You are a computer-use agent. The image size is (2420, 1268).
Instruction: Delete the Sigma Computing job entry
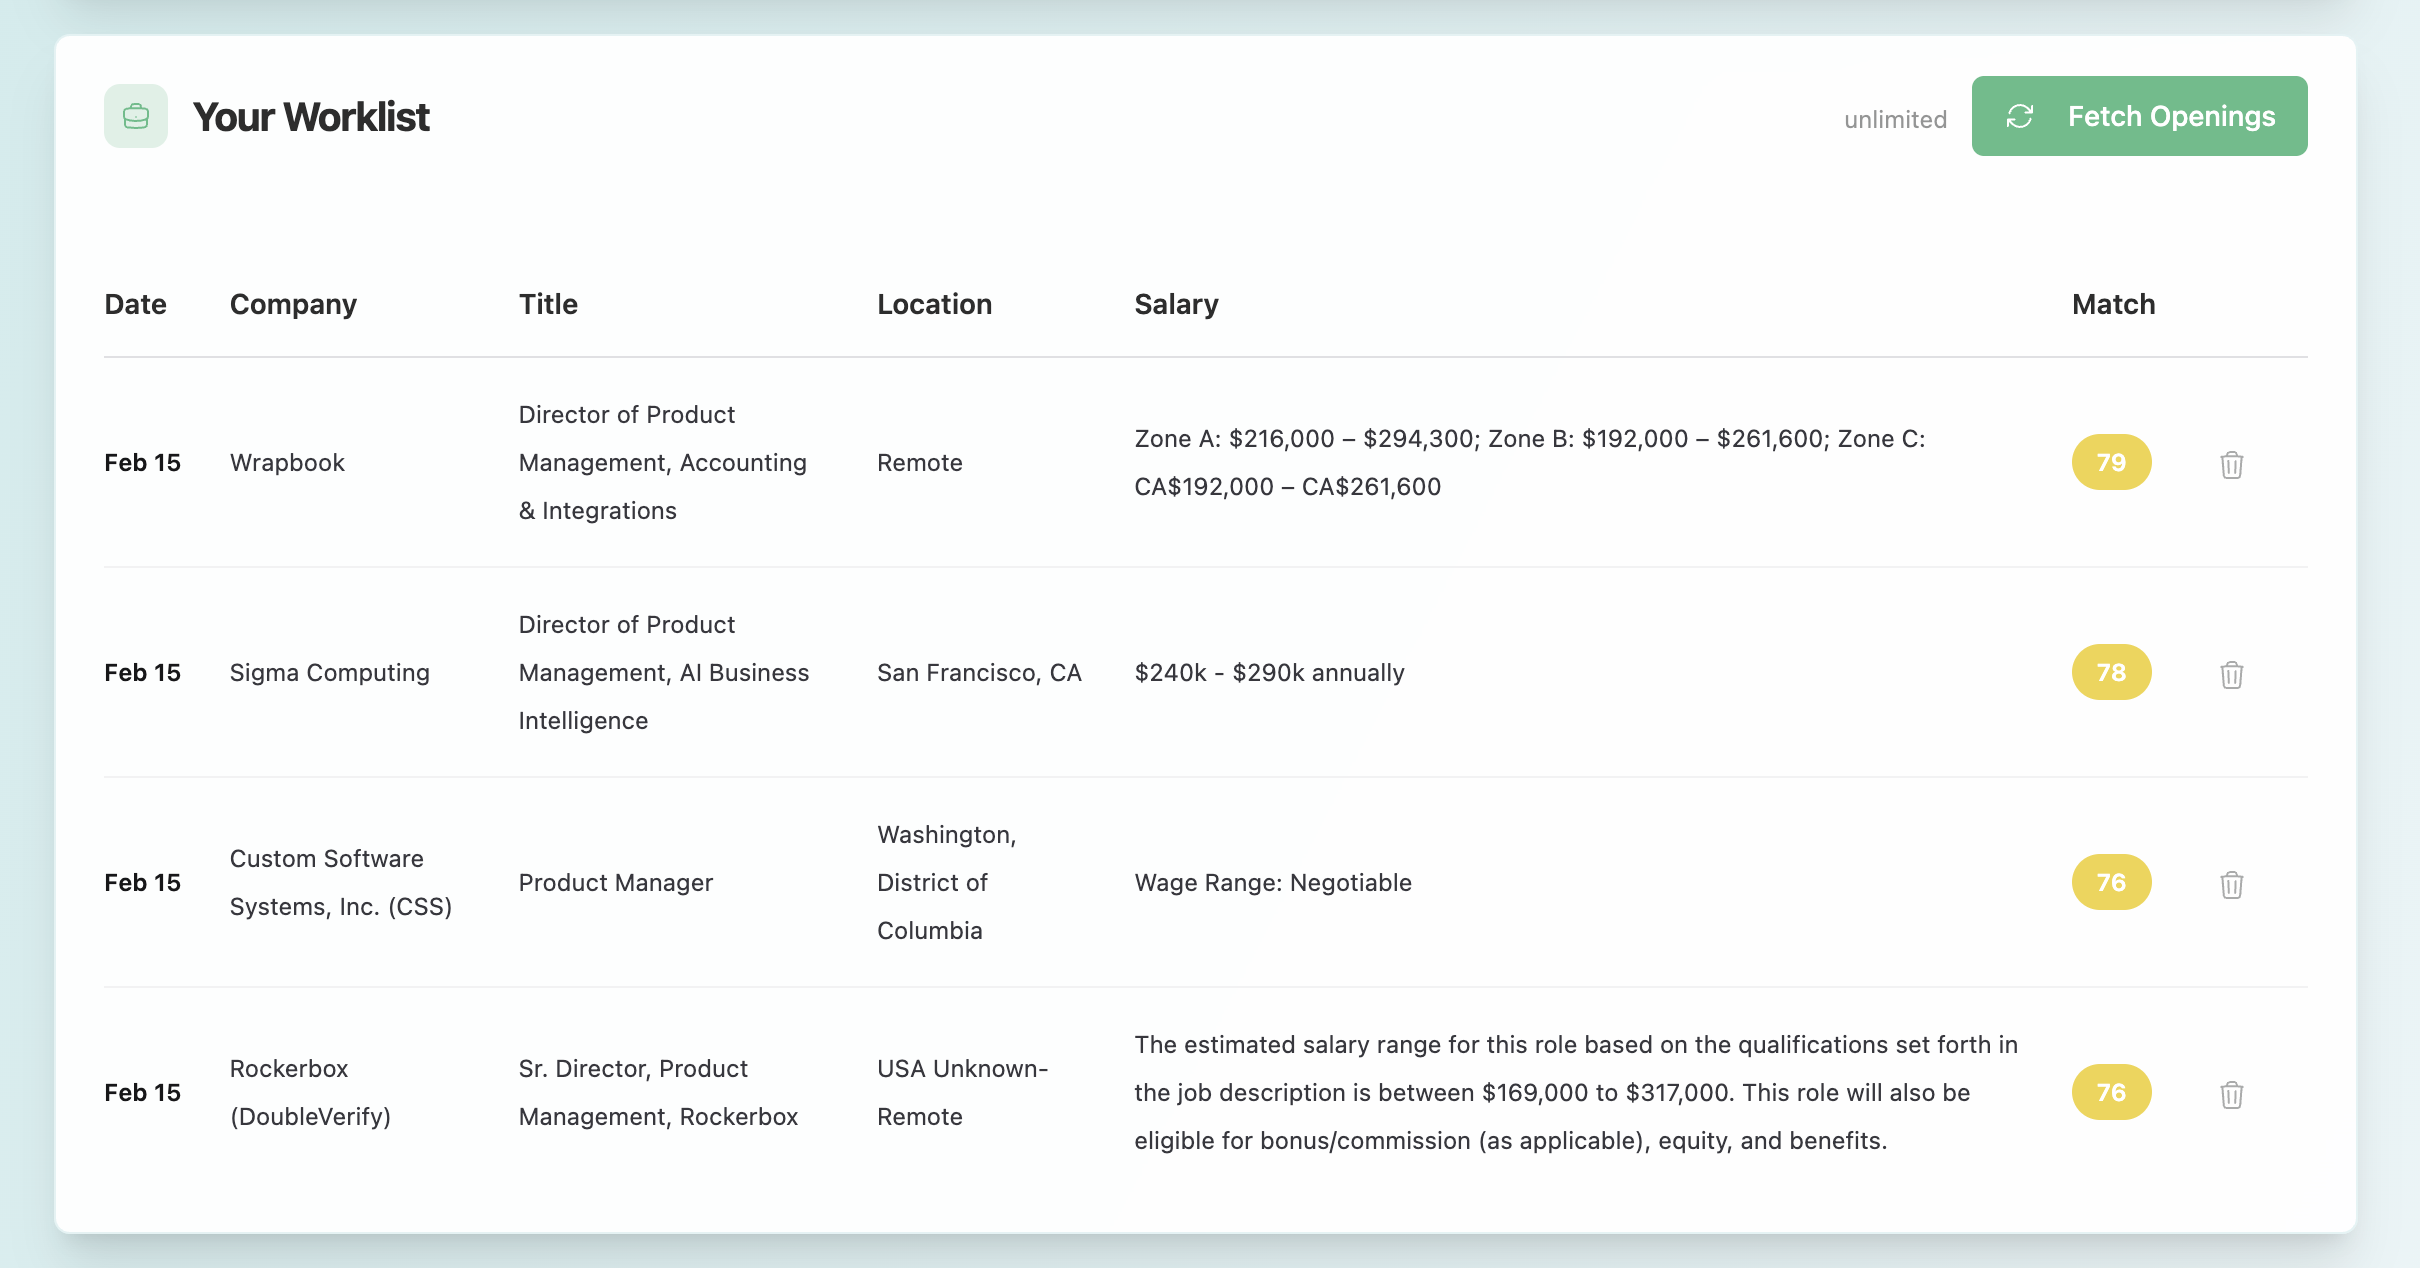2231,674
